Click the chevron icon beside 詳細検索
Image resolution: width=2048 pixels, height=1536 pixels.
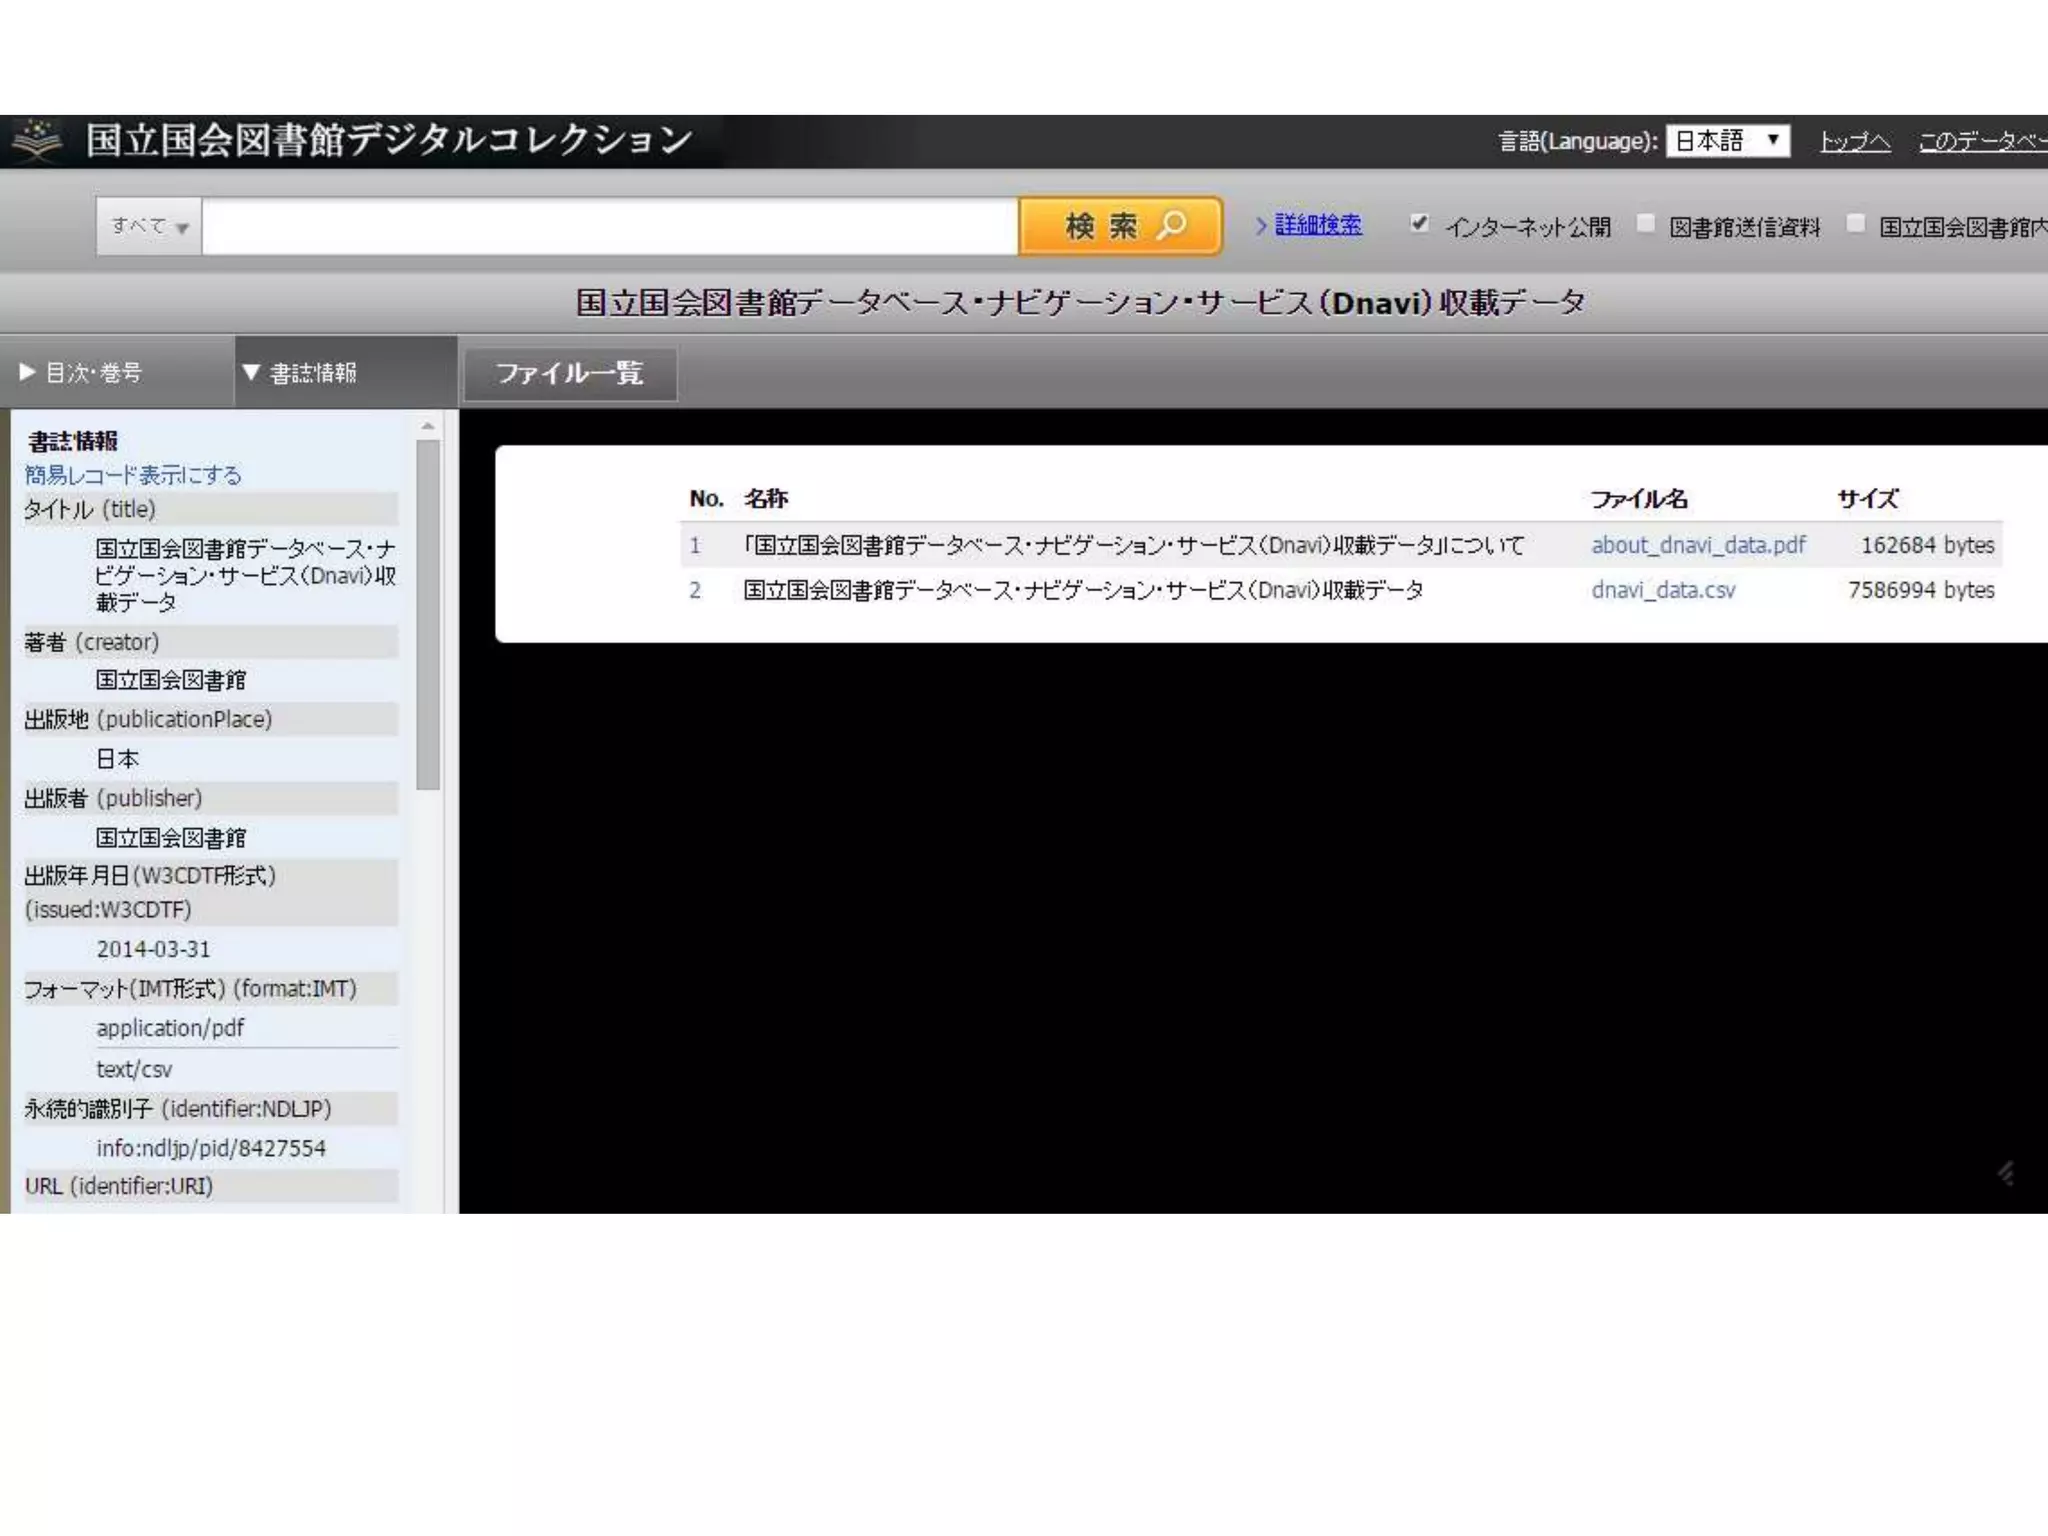pyautogui.click(x=1261, y=226)
